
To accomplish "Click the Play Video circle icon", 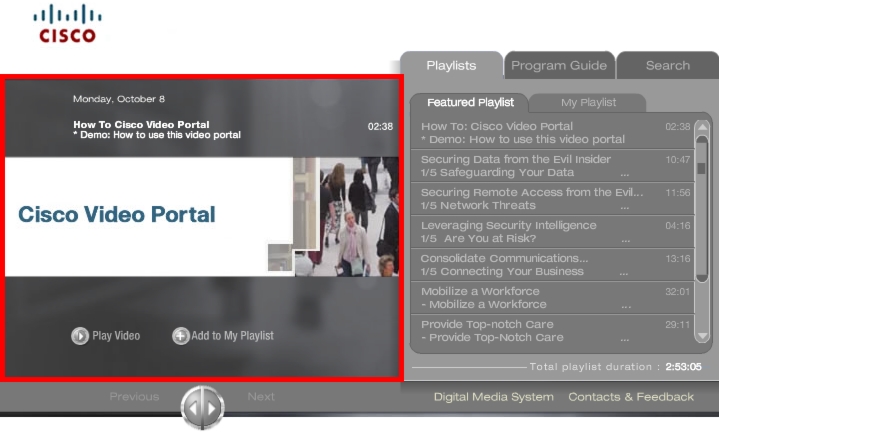I will pyautogui.click(x=80, y=336).
